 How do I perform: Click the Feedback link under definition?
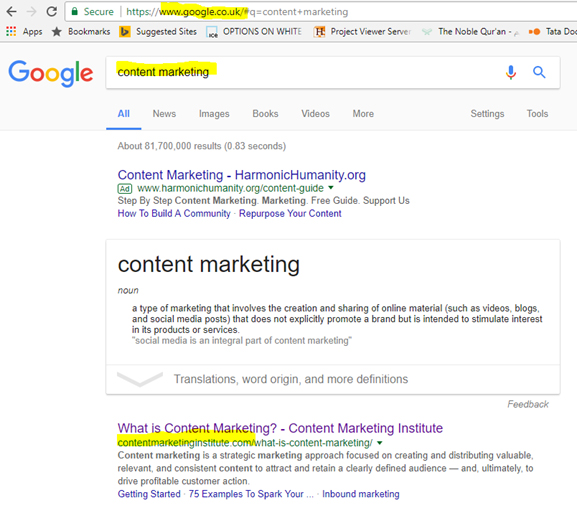click(x=528, y=404)
